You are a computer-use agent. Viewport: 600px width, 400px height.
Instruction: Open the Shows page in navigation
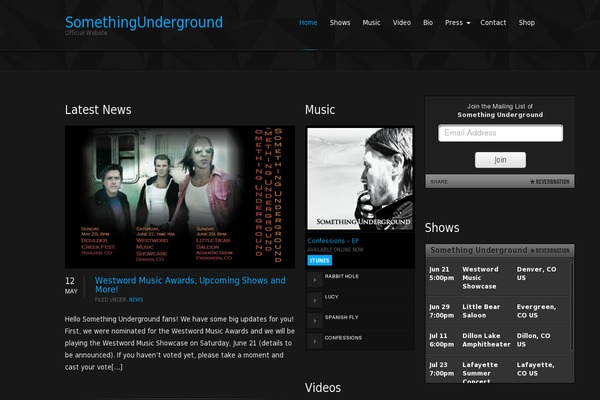[x=340, y=23]
